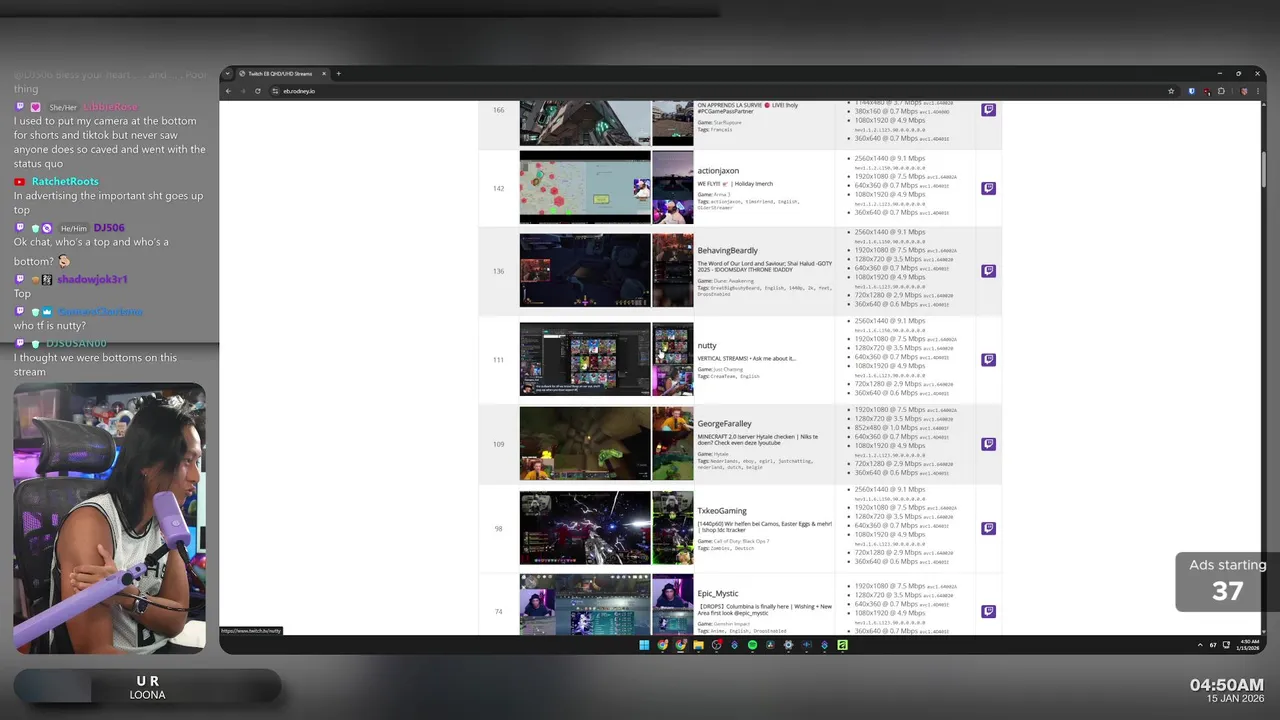Open actionjaxon's vertical stream thumbnail
The height and width of the screenshot is (720, 1280).
tap(672, 187)
